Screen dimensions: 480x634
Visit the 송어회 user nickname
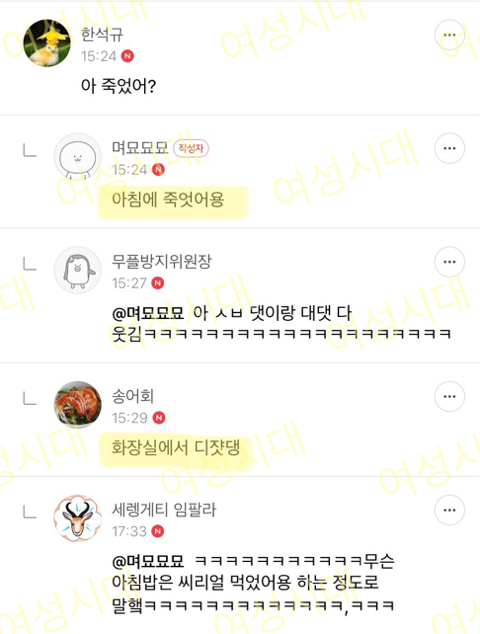click(133, 396)
